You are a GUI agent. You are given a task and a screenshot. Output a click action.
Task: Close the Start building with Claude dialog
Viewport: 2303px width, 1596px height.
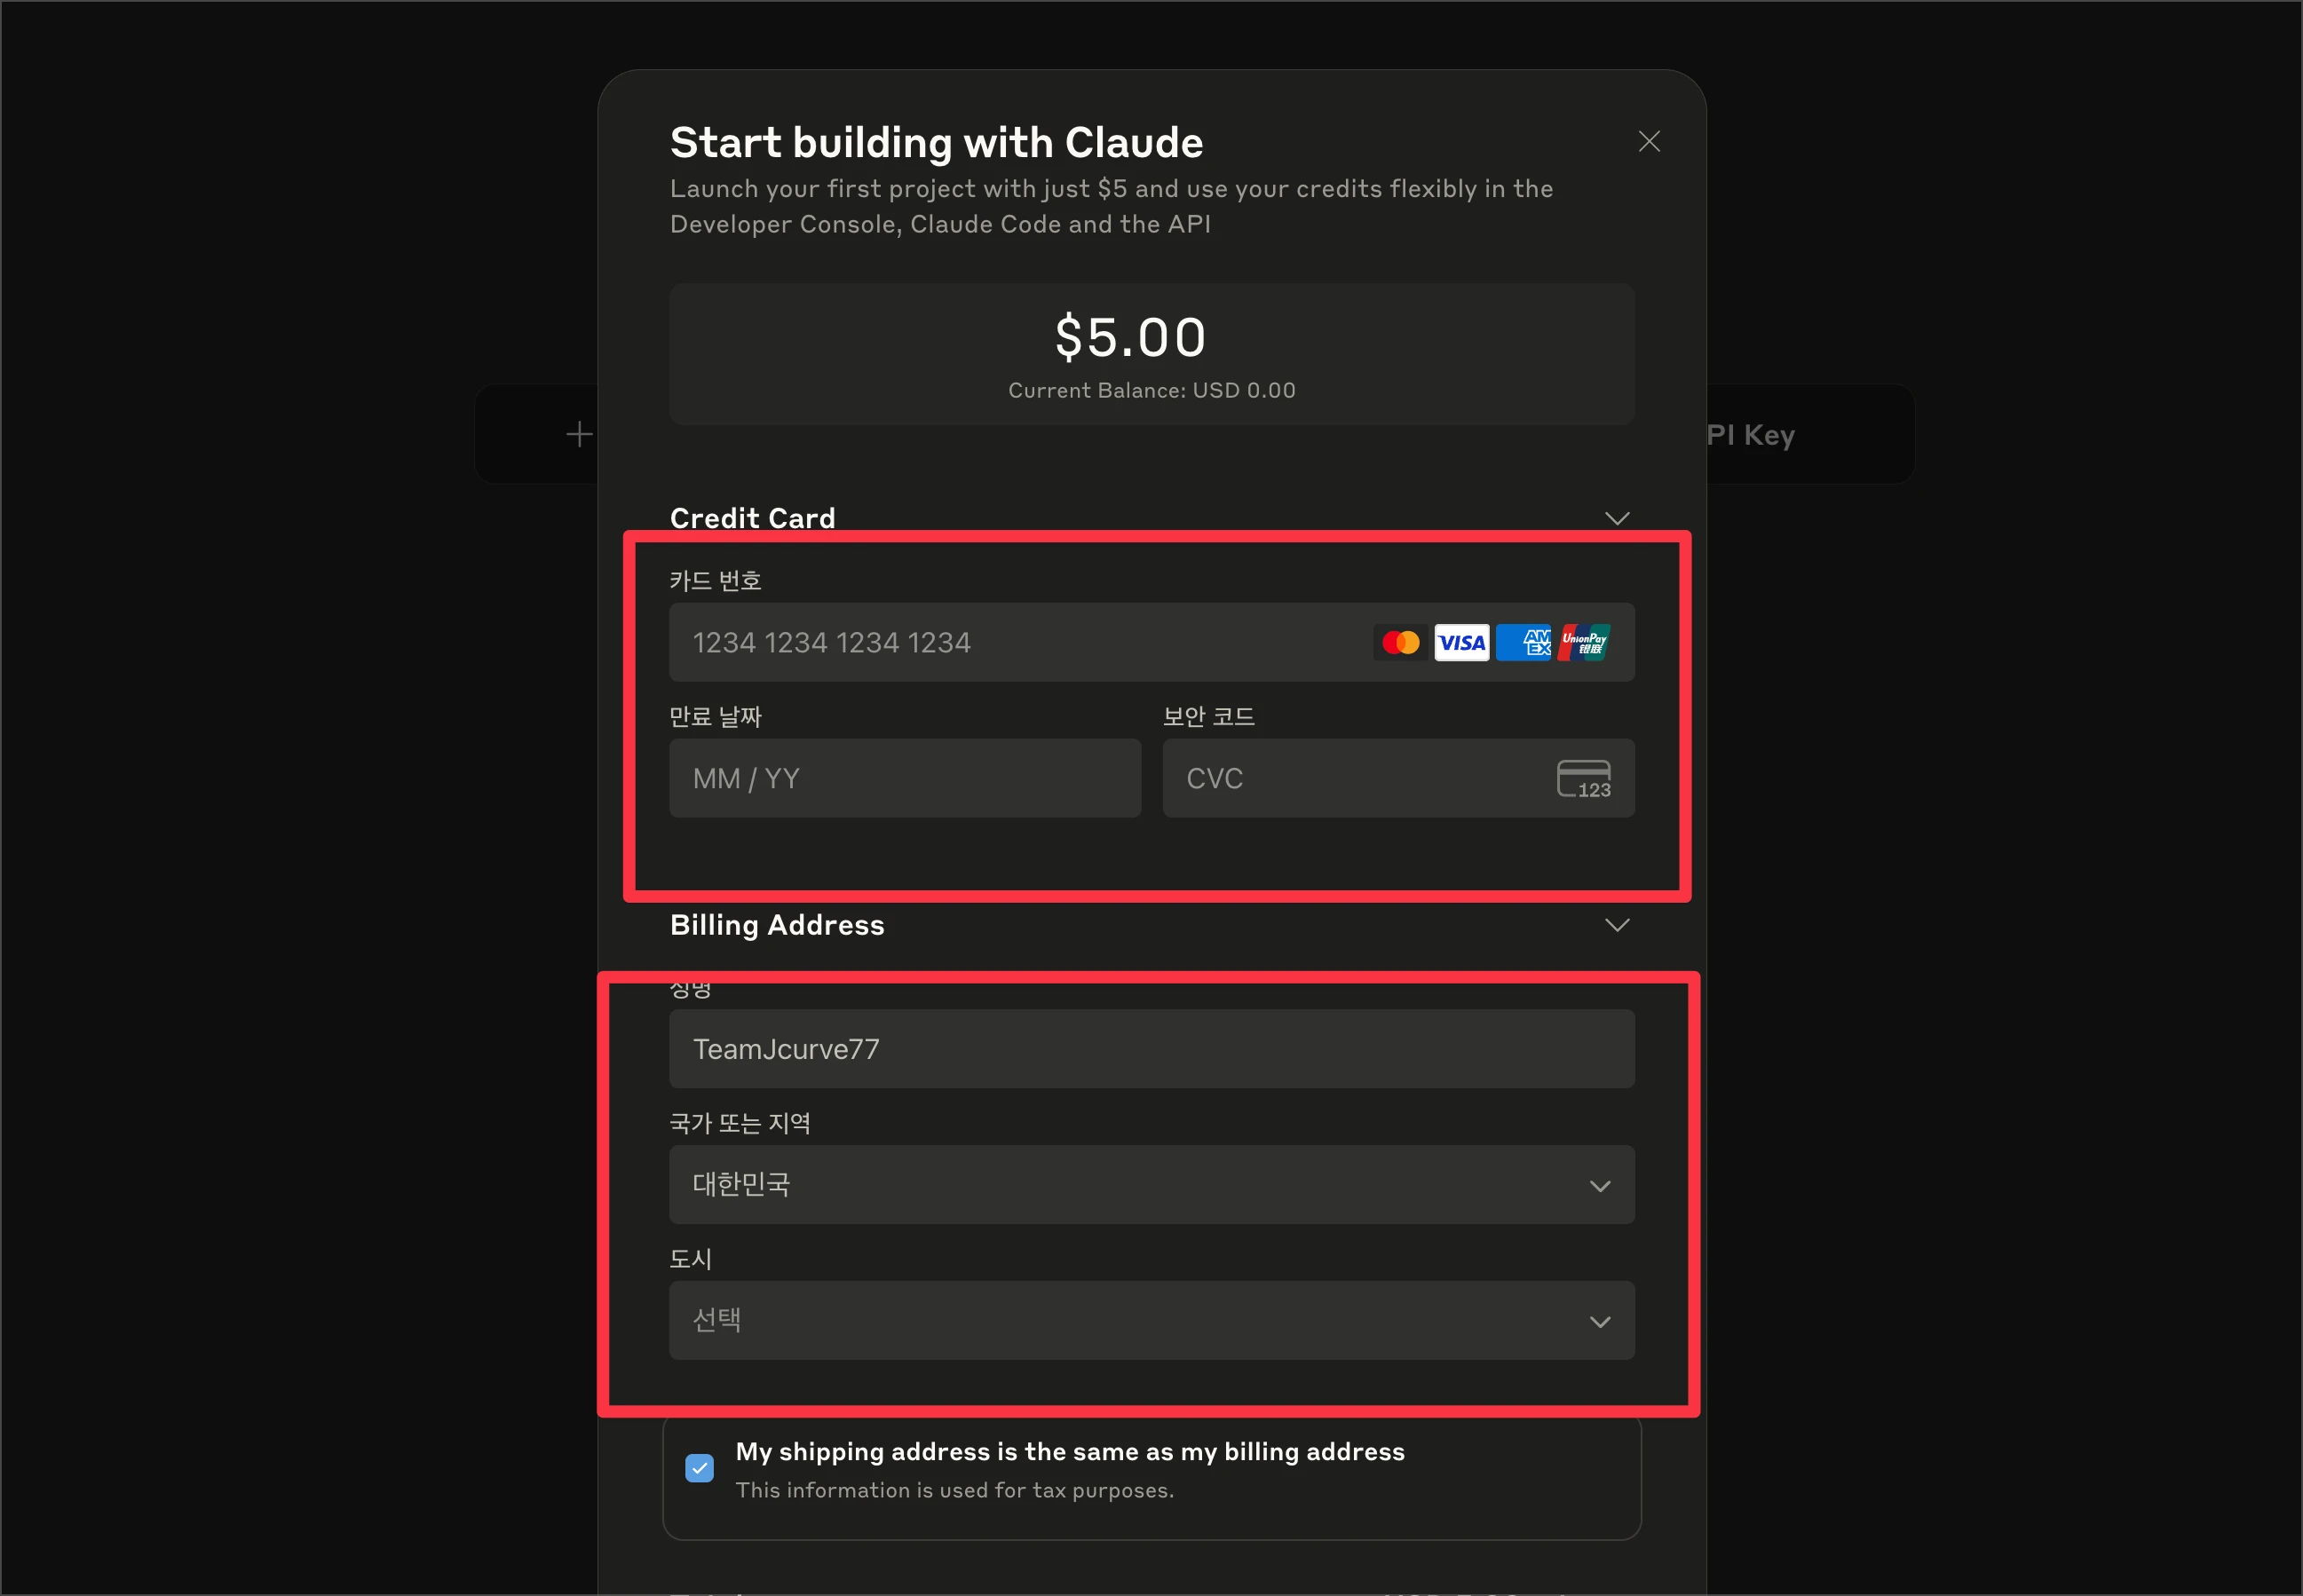click(x=1649, y=142)
